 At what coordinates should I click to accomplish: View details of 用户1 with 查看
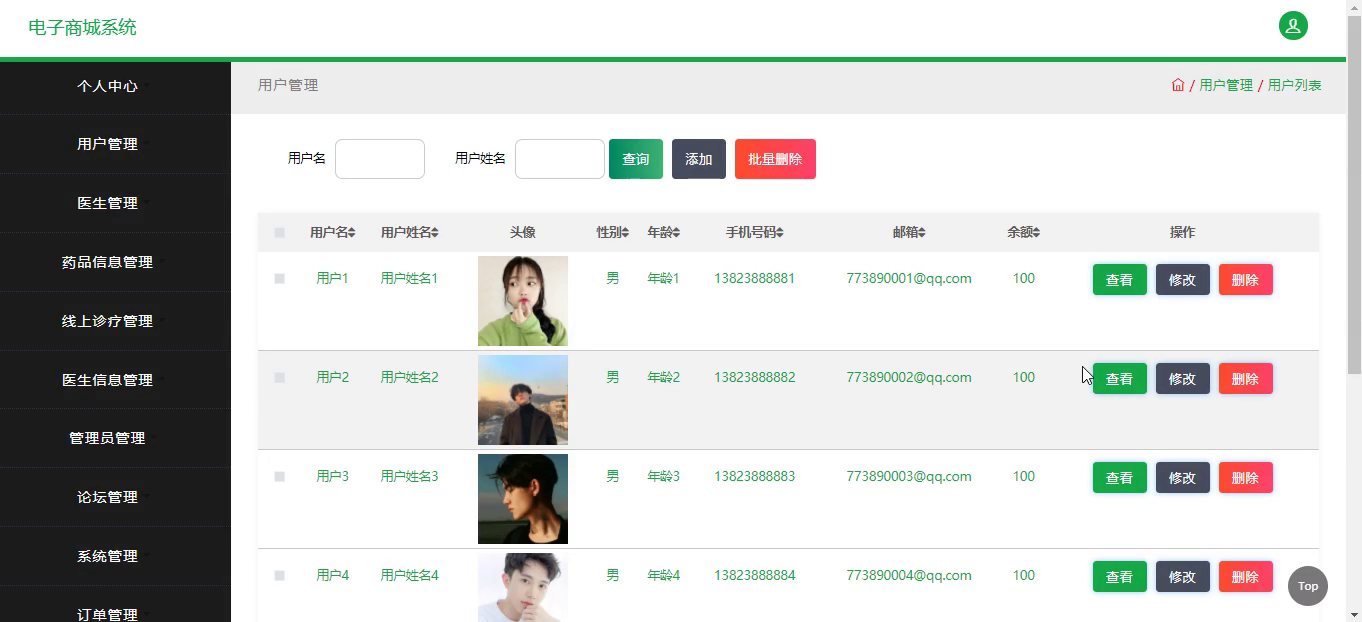(1119, 280)
